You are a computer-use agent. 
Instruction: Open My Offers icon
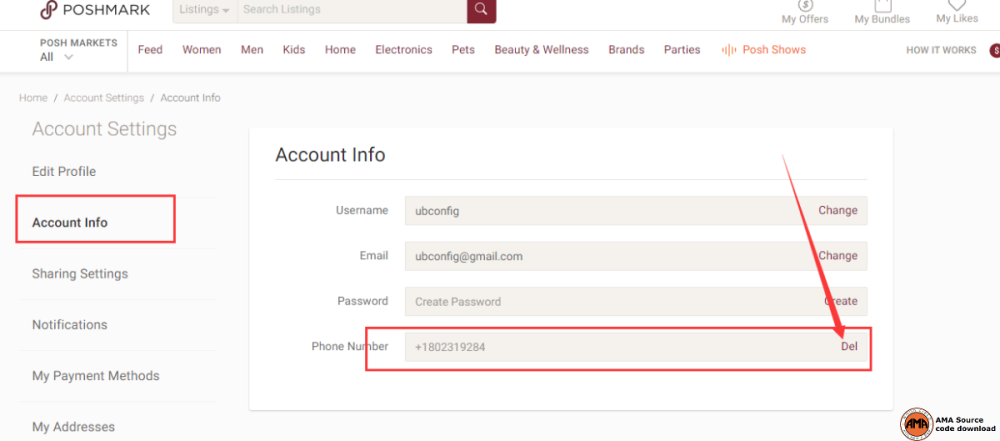coord(805,6)
